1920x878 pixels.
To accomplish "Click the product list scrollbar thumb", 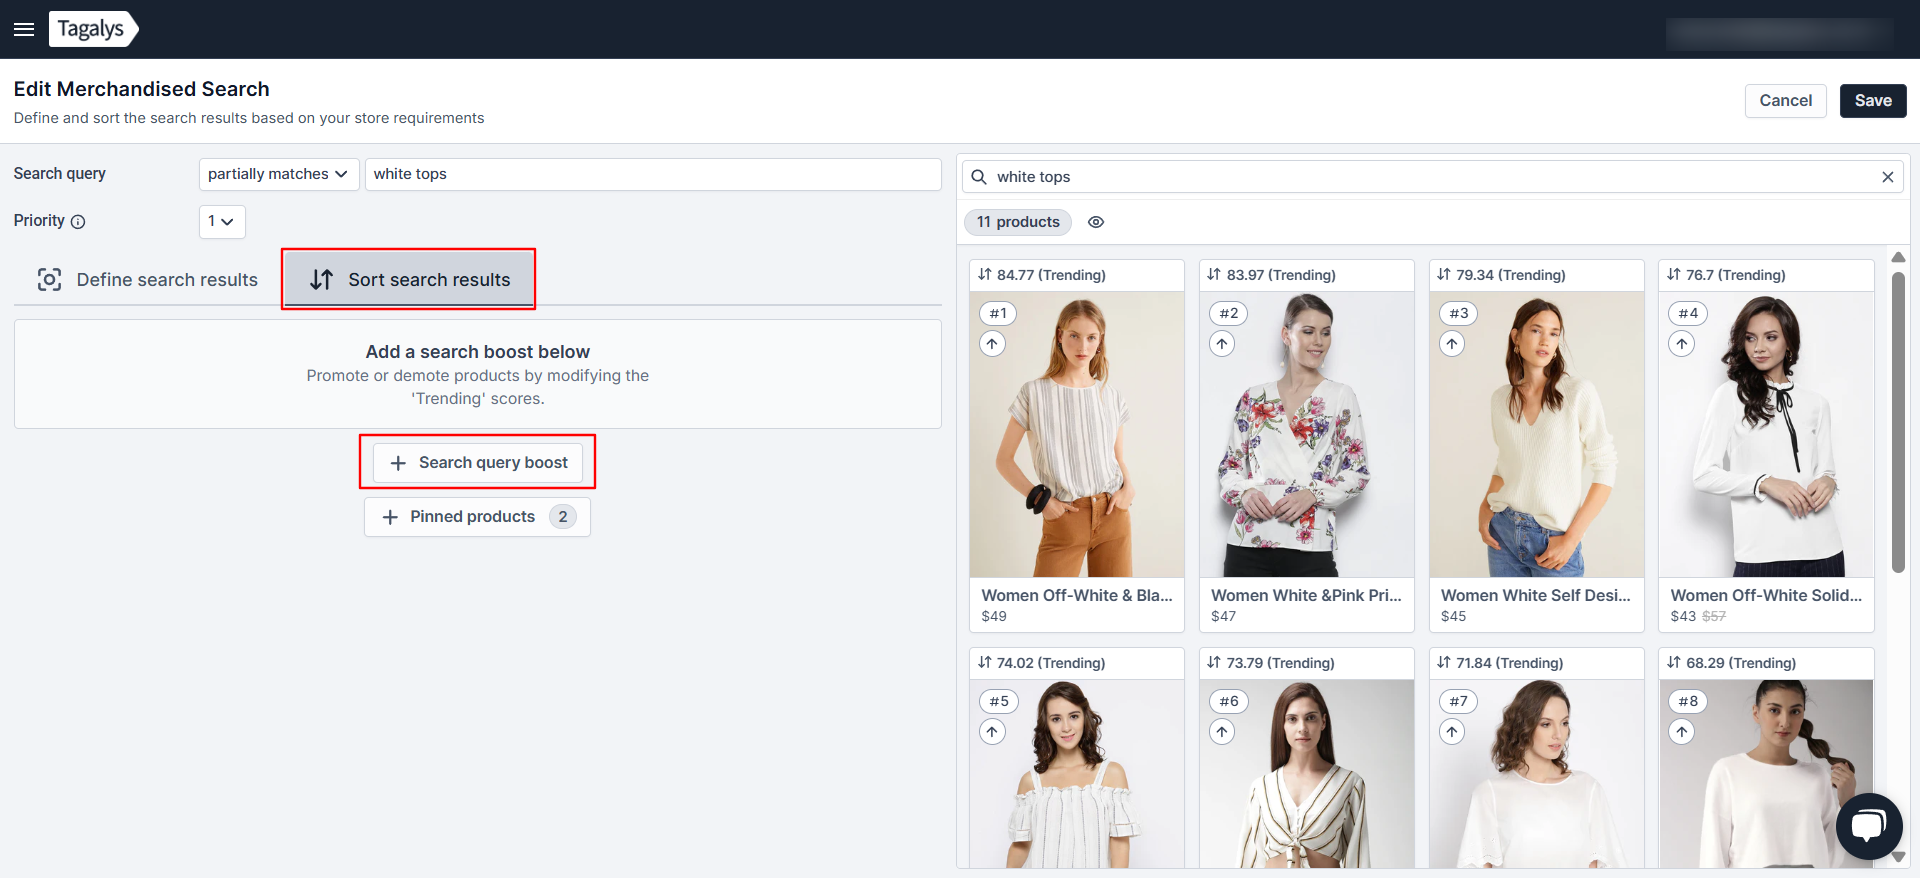I will pos(1898,423).
